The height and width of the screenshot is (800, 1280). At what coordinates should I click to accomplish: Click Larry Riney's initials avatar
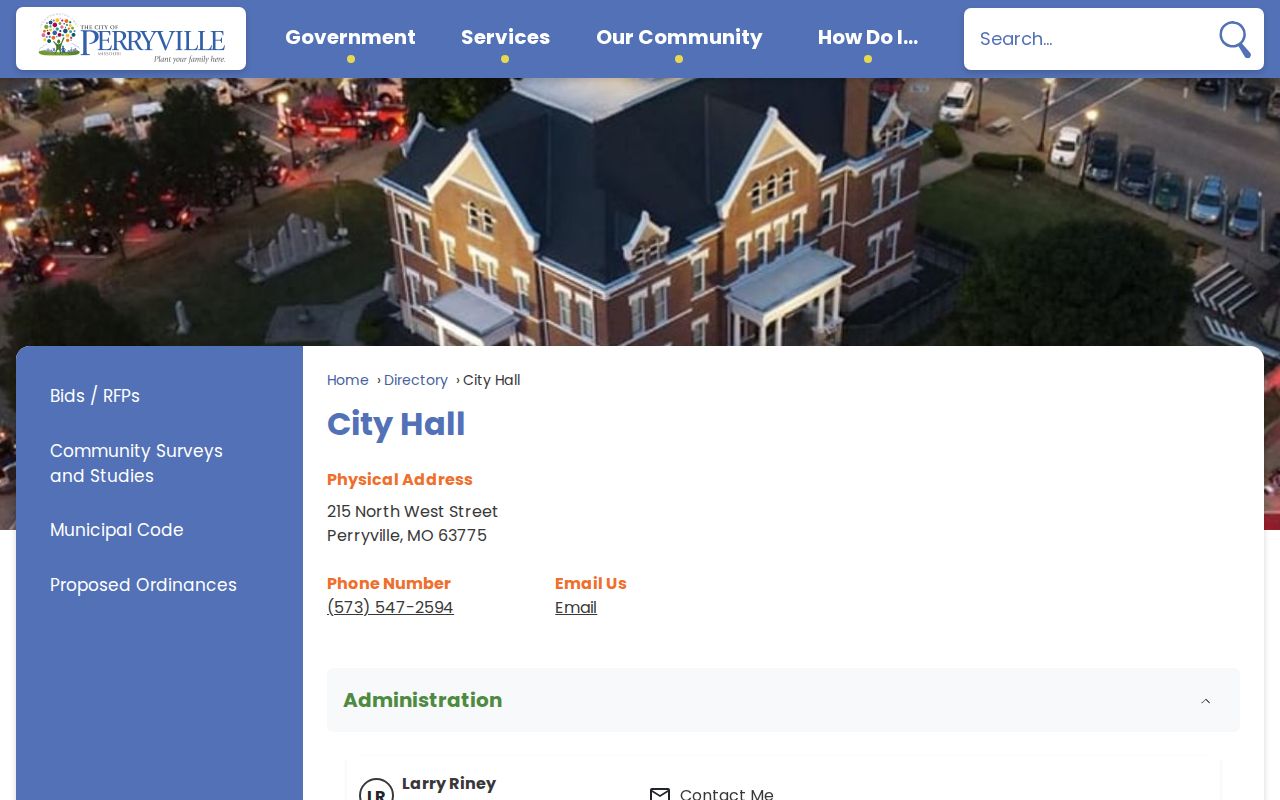376,789
